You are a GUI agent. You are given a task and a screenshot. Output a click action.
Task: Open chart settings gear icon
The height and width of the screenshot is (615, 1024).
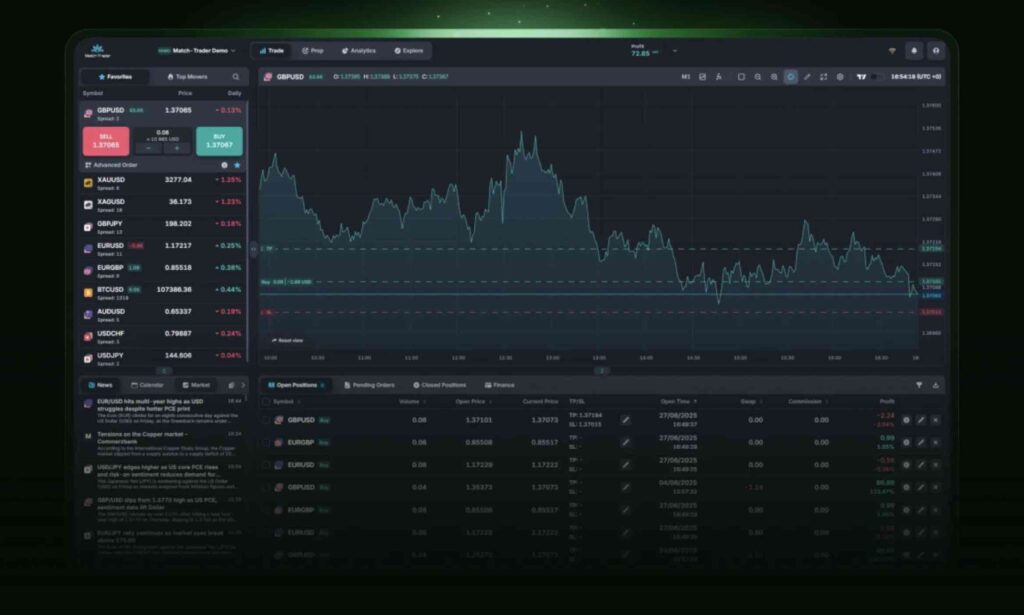pyautogui.click(x=840, y=77)
